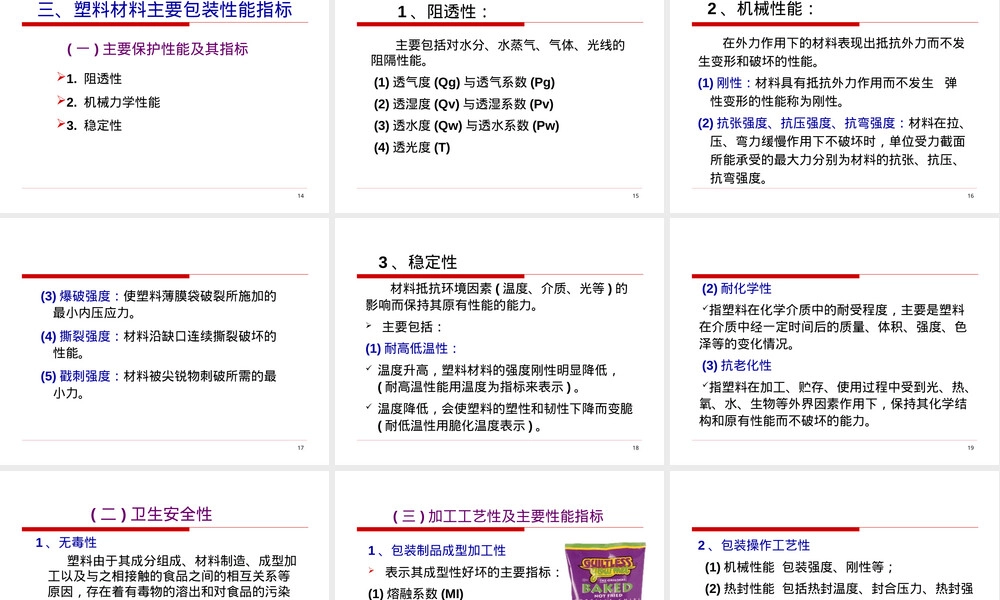Viewport: 1000px width, 600px height.
Task: Select the bullet 主要包括:
Action: point(404,327)
